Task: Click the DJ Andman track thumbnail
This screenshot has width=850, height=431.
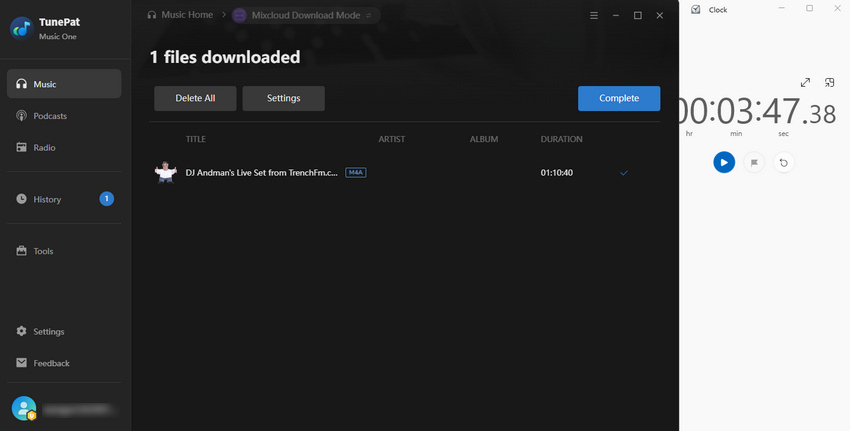Action: coord(165,172)
